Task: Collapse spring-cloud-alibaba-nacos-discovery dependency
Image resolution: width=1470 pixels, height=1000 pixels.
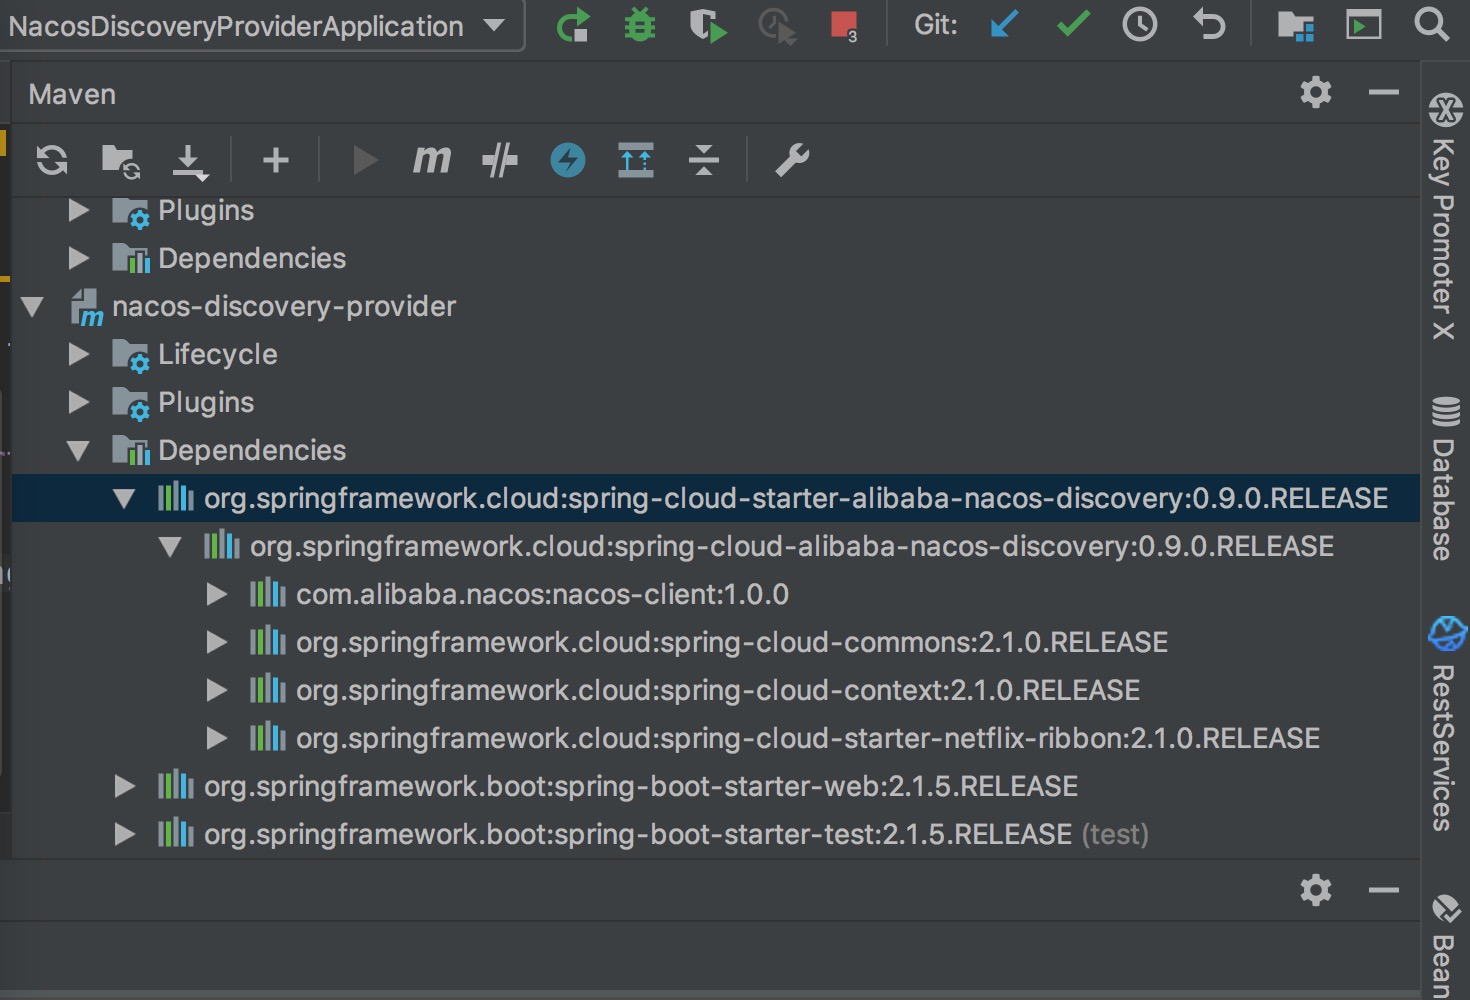Action: [171, 547]
